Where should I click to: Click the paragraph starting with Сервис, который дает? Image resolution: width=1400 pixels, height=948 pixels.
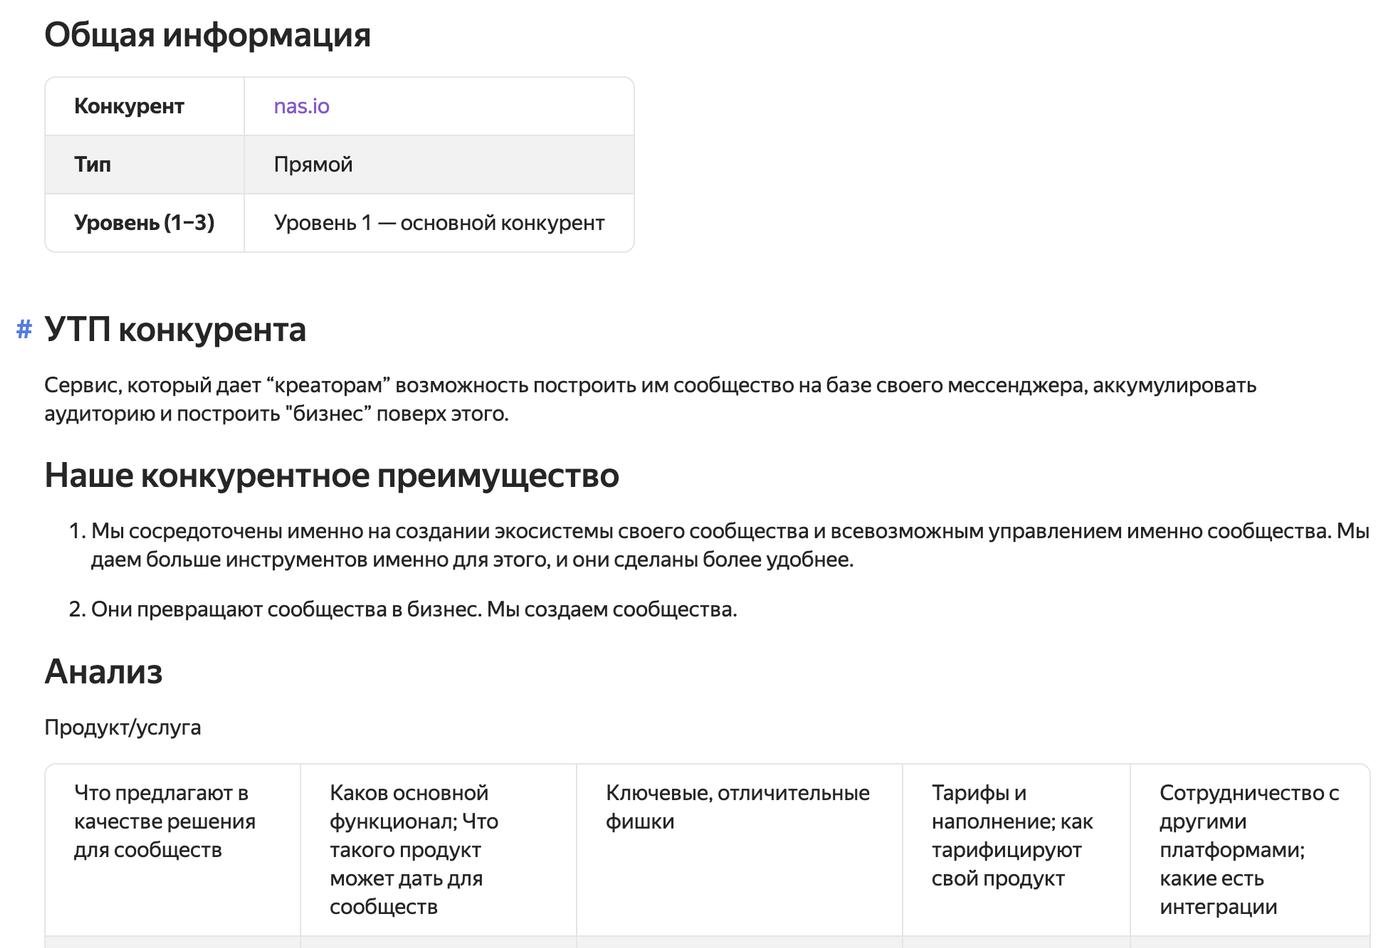click(650, 399)
